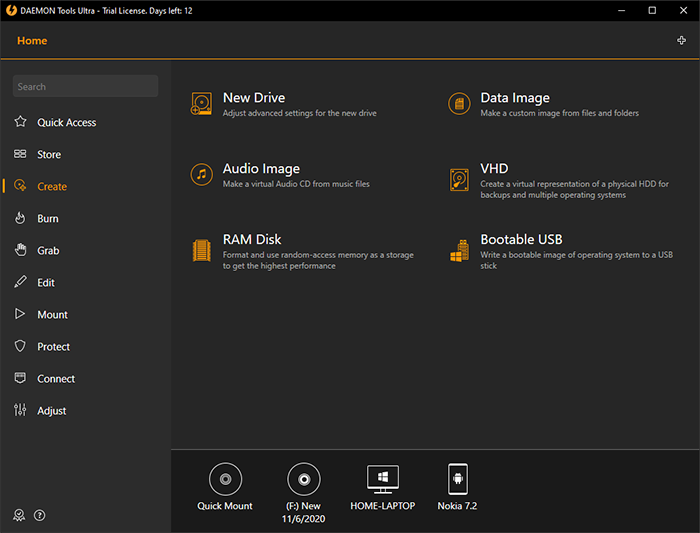Click the Mount play-triangle icon
Image resolution: width=700 pixels, height=533 pixels.
tap(20, 314)
